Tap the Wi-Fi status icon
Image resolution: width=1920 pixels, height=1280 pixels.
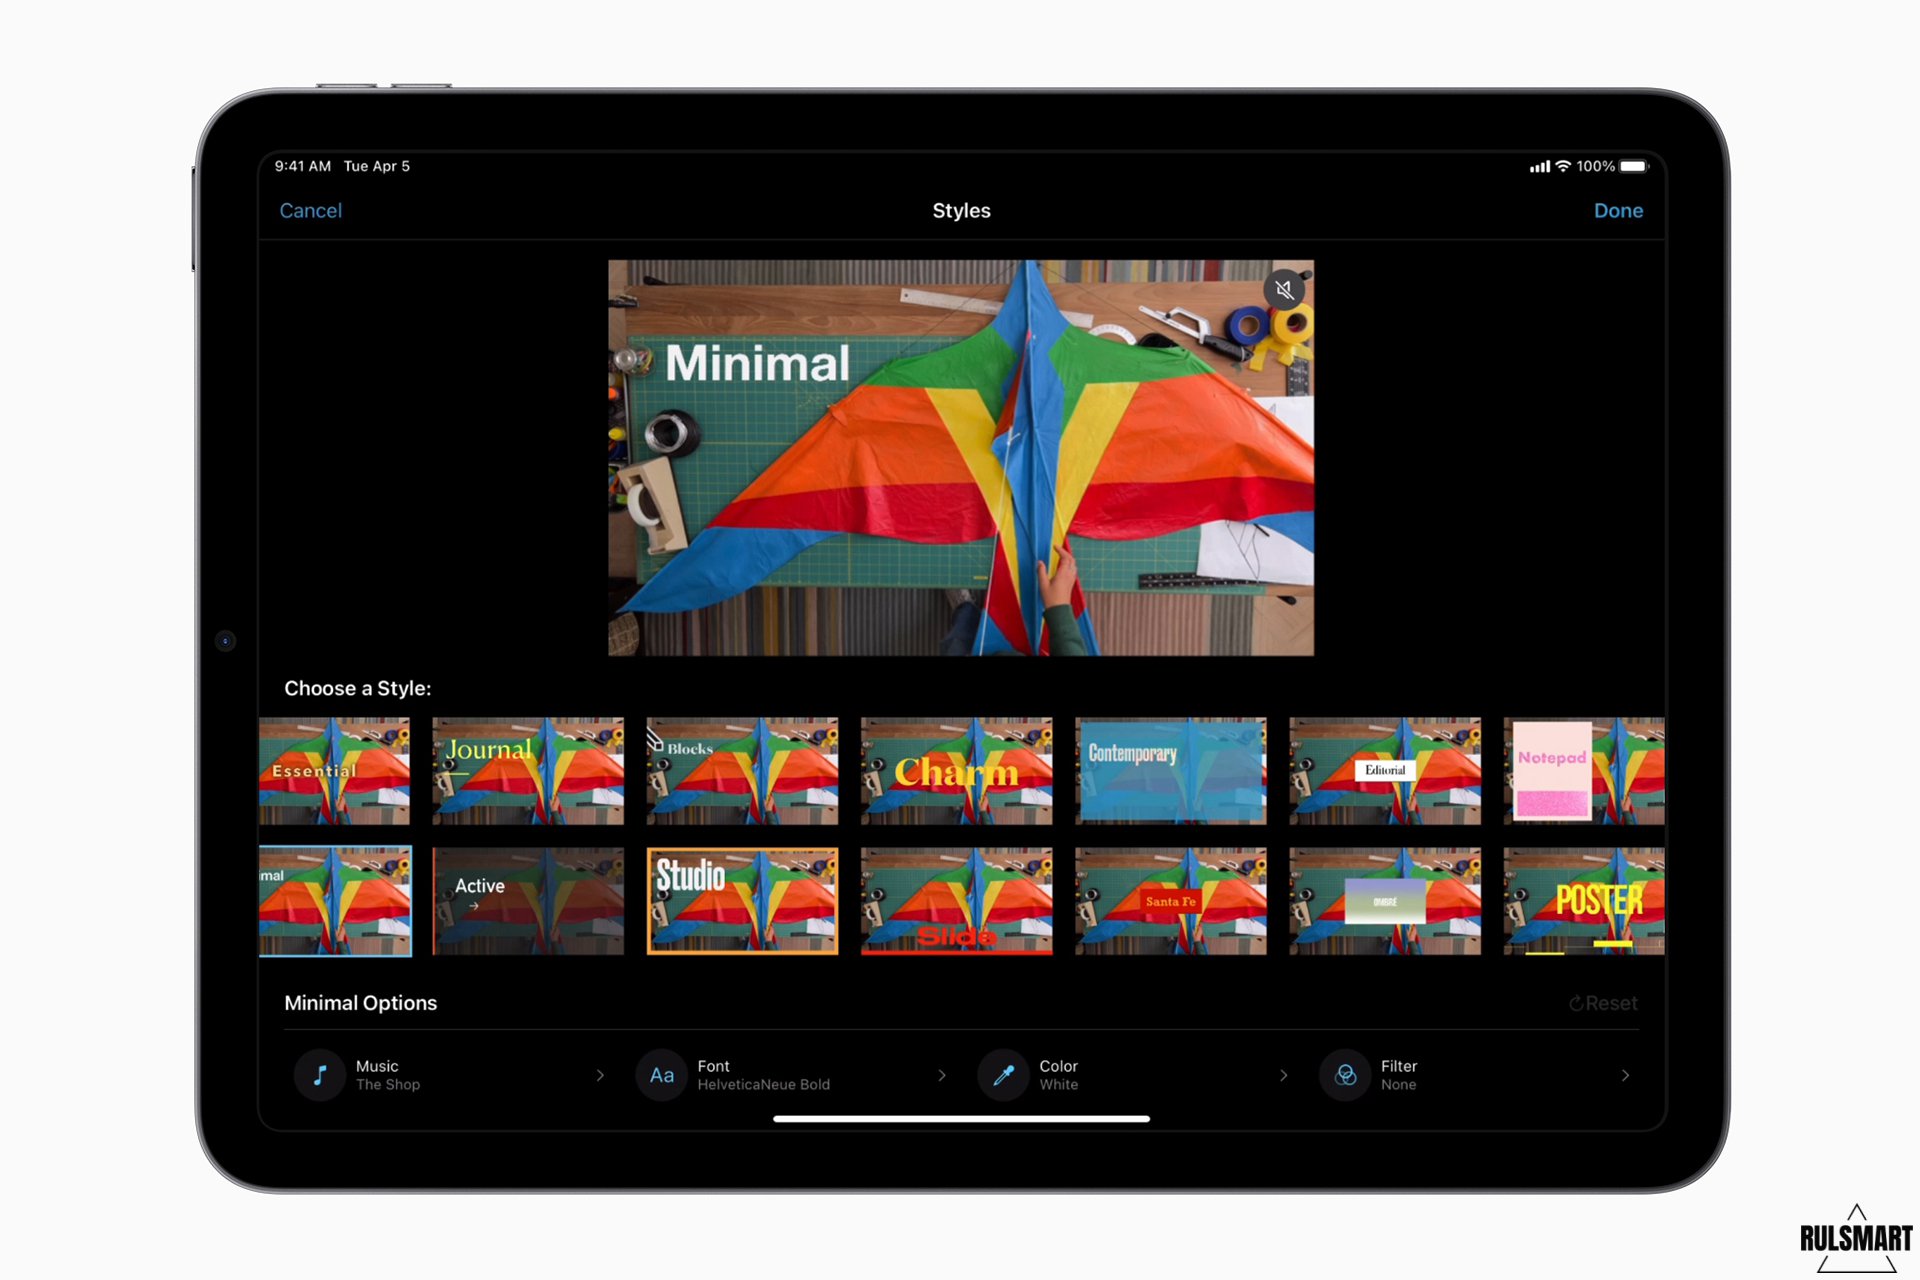(x=1563, y=166)
